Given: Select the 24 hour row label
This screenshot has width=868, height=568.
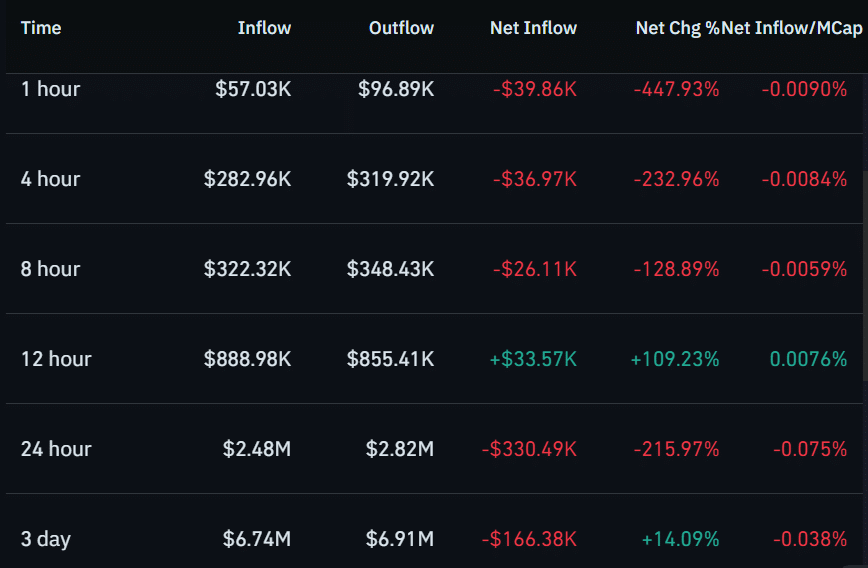Looking at the screenshot, I should click(x=56, y=449).
